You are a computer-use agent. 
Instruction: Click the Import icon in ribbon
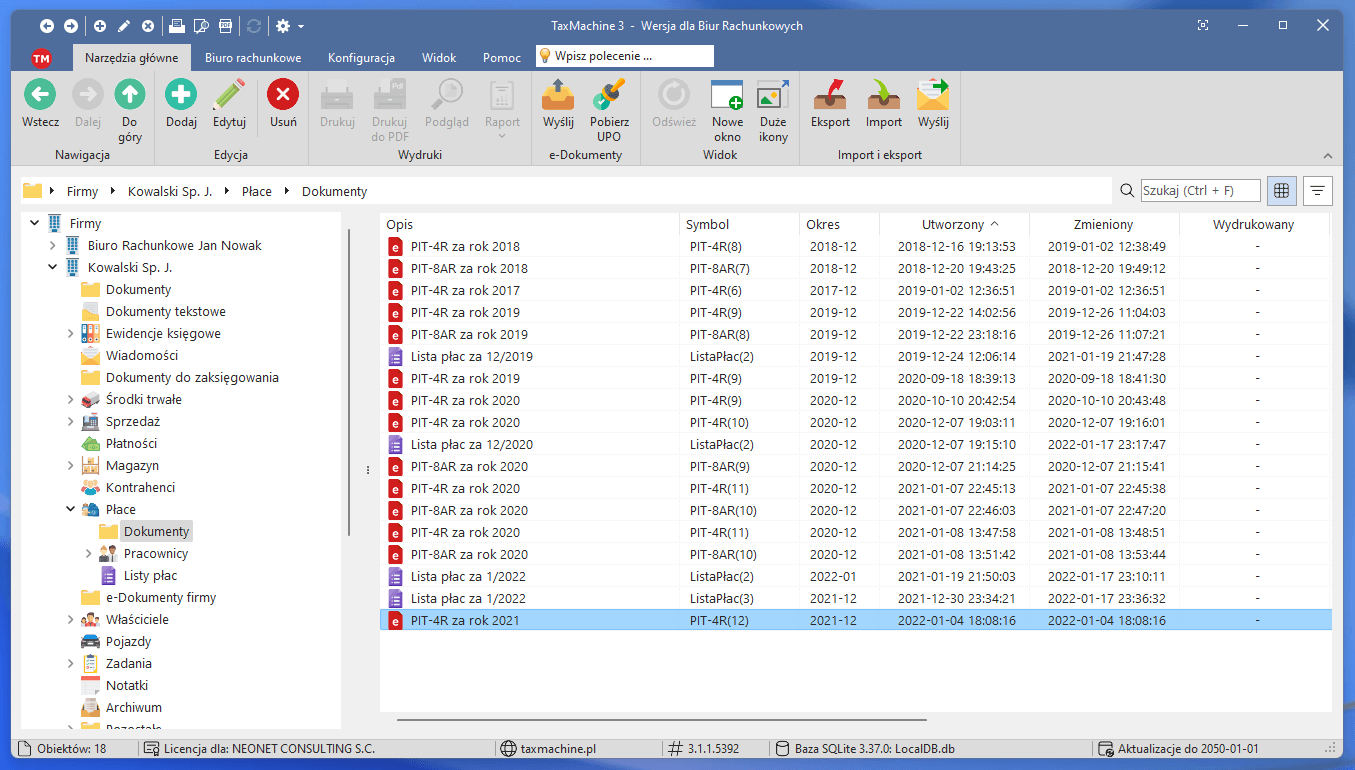tap(883, 96)
